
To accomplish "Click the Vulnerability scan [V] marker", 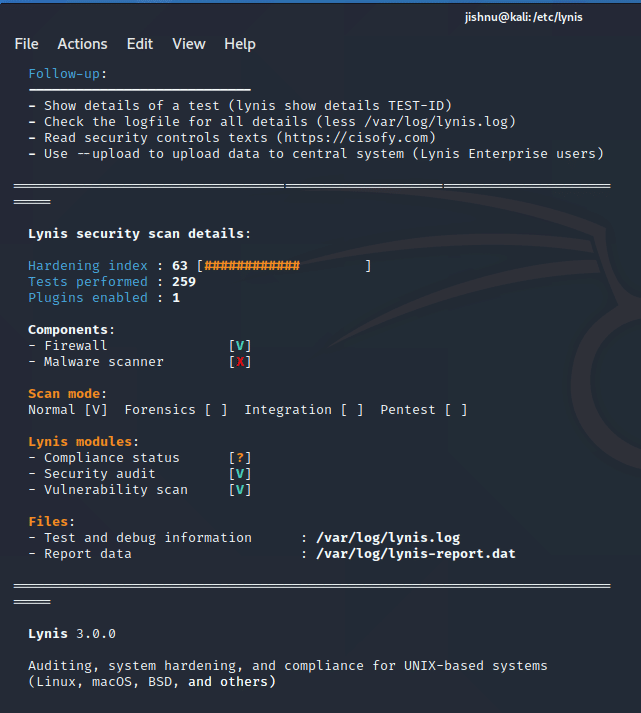I will click(240, 490).
